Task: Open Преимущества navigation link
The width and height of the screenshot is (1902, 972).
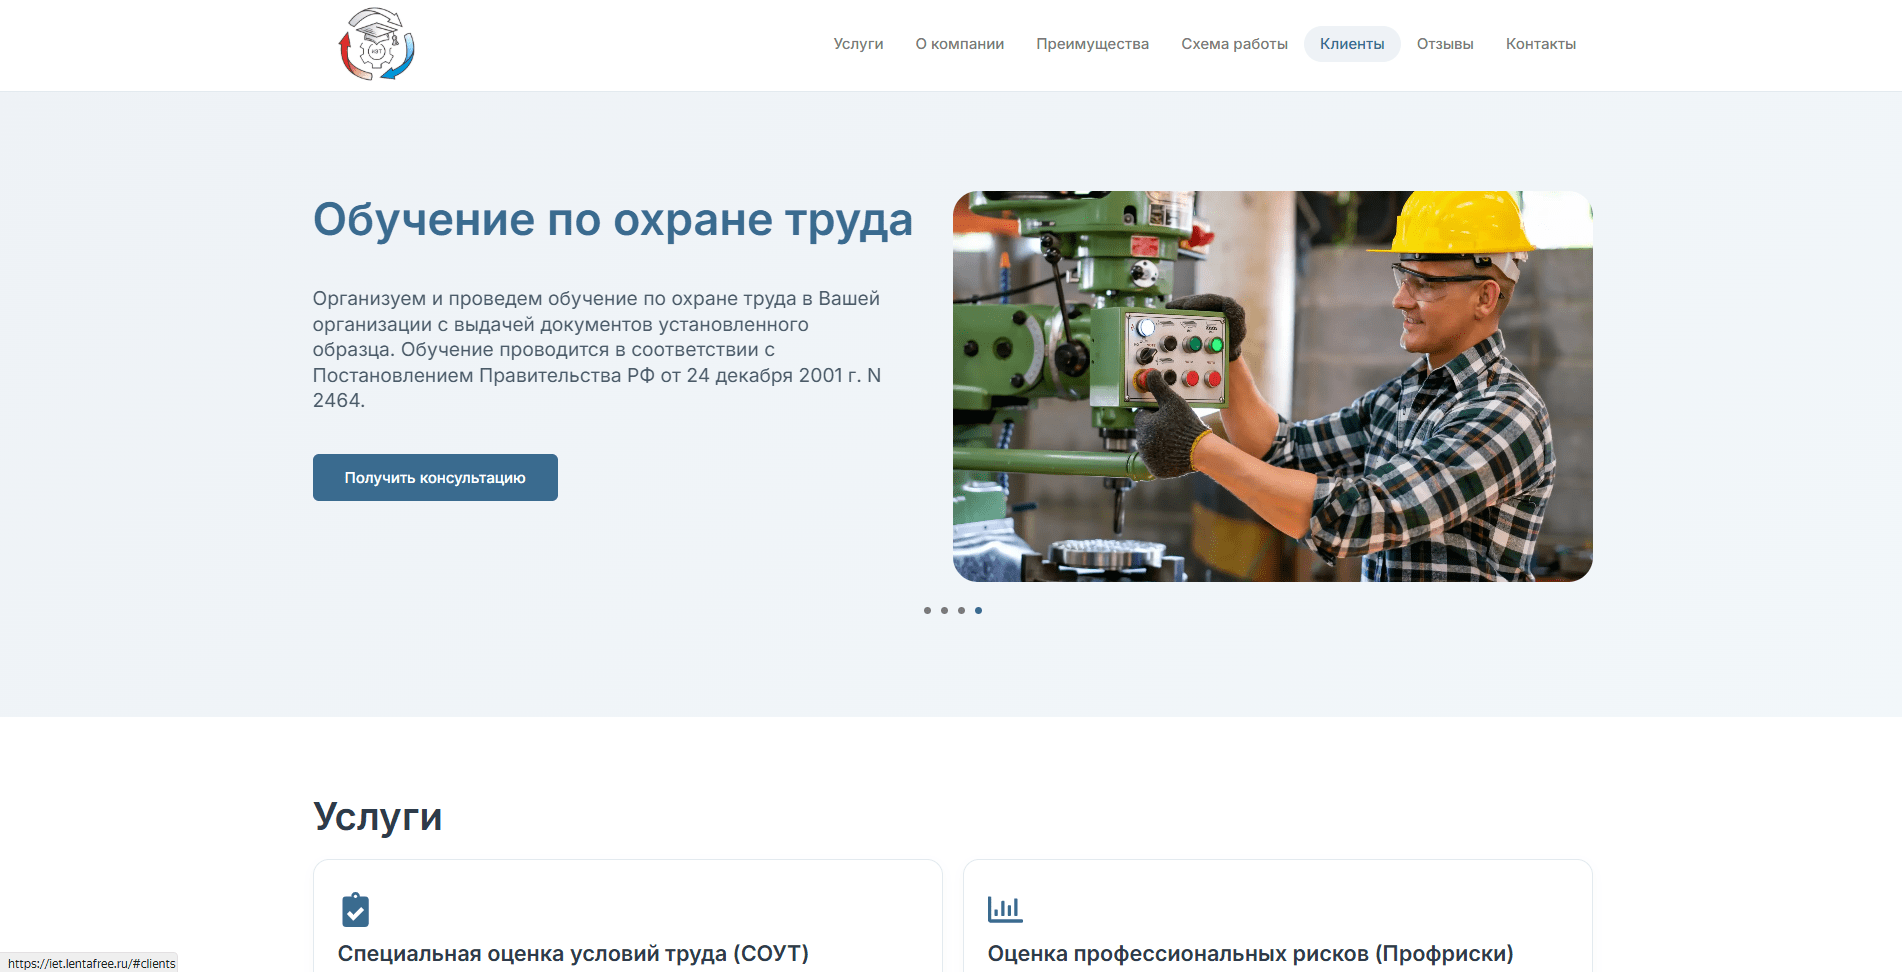Action: tap(1092, 44)
